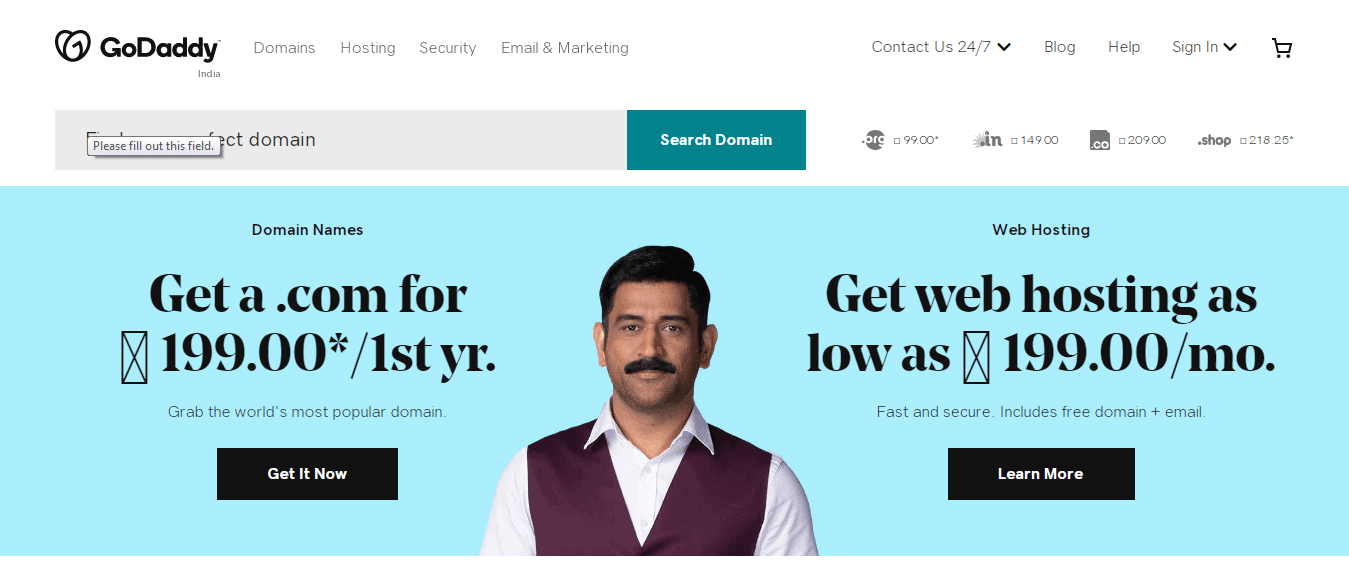
Task: Select the .shop domain icon
Action: click(x=1214, y=140)
